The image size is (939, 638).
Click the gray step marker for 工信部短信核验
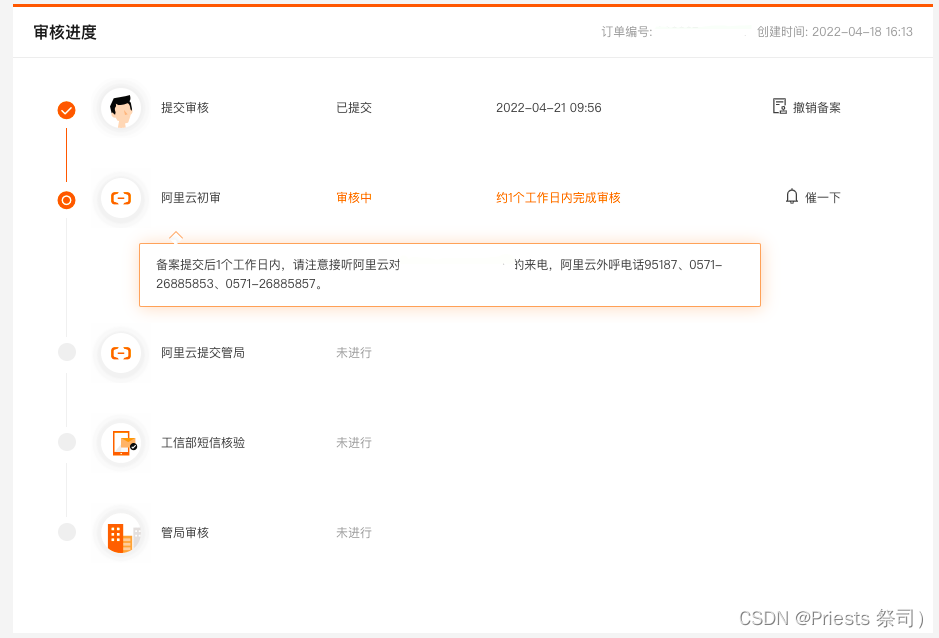67,442
